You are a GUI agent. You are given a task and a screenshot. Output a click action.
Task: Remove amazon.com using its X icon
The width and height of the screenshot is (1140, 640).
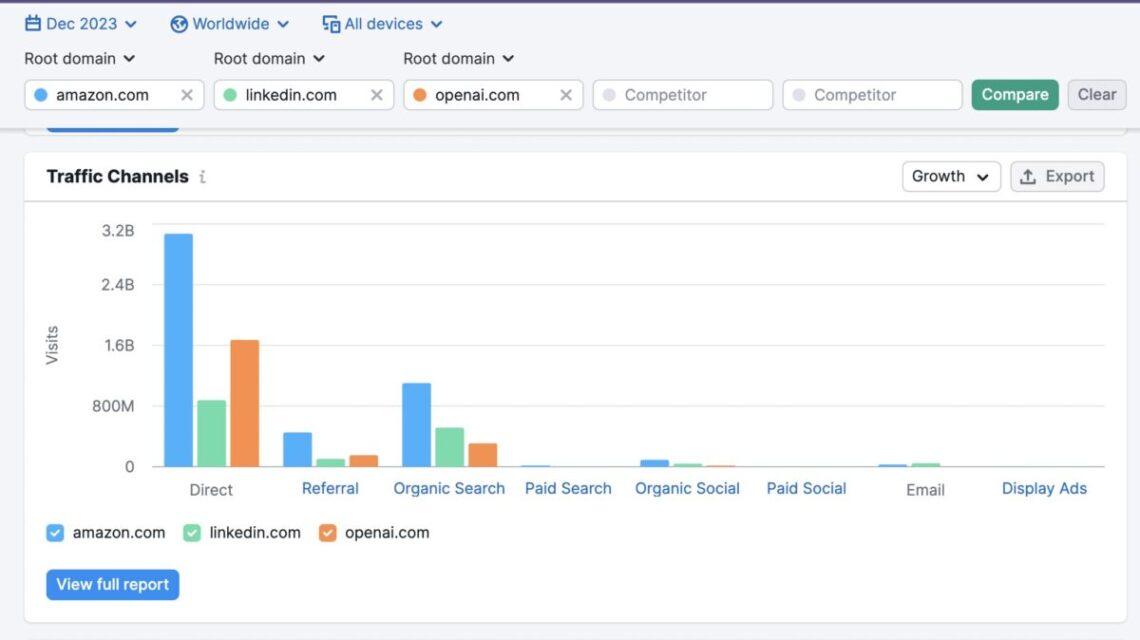185,95
